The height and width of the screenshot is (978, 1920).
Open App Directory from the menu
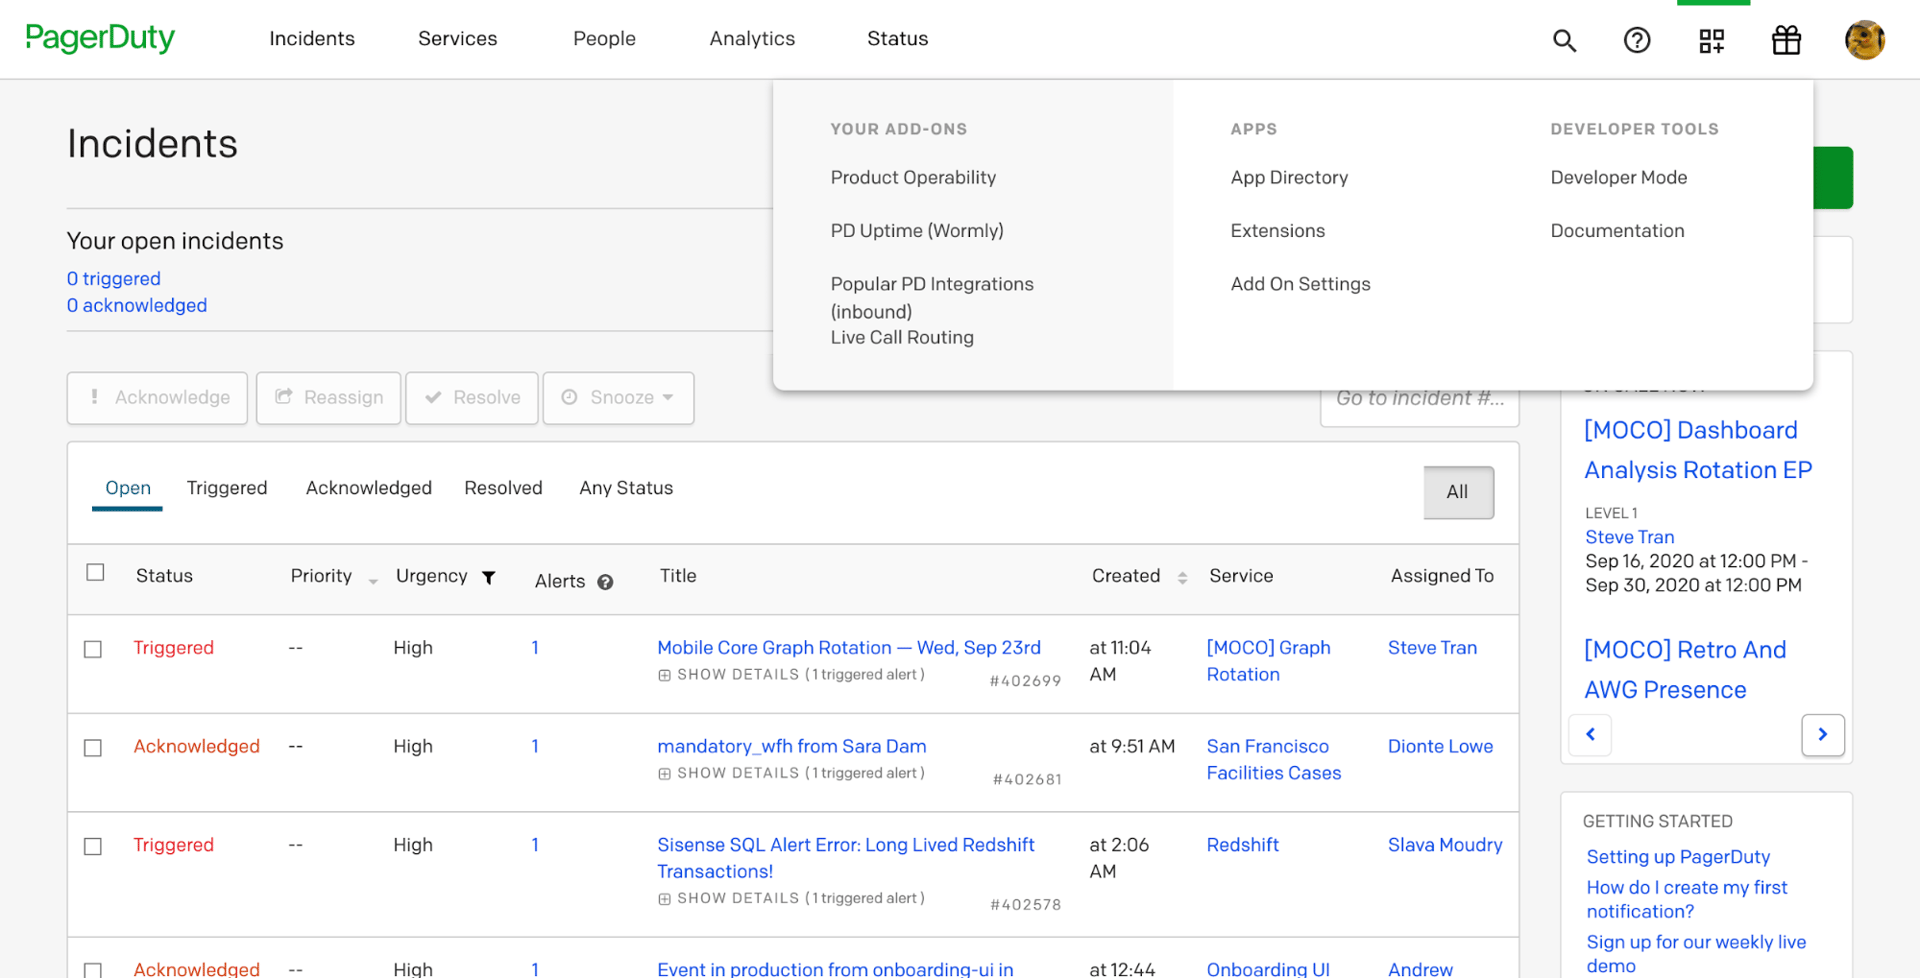[1289, 177]
